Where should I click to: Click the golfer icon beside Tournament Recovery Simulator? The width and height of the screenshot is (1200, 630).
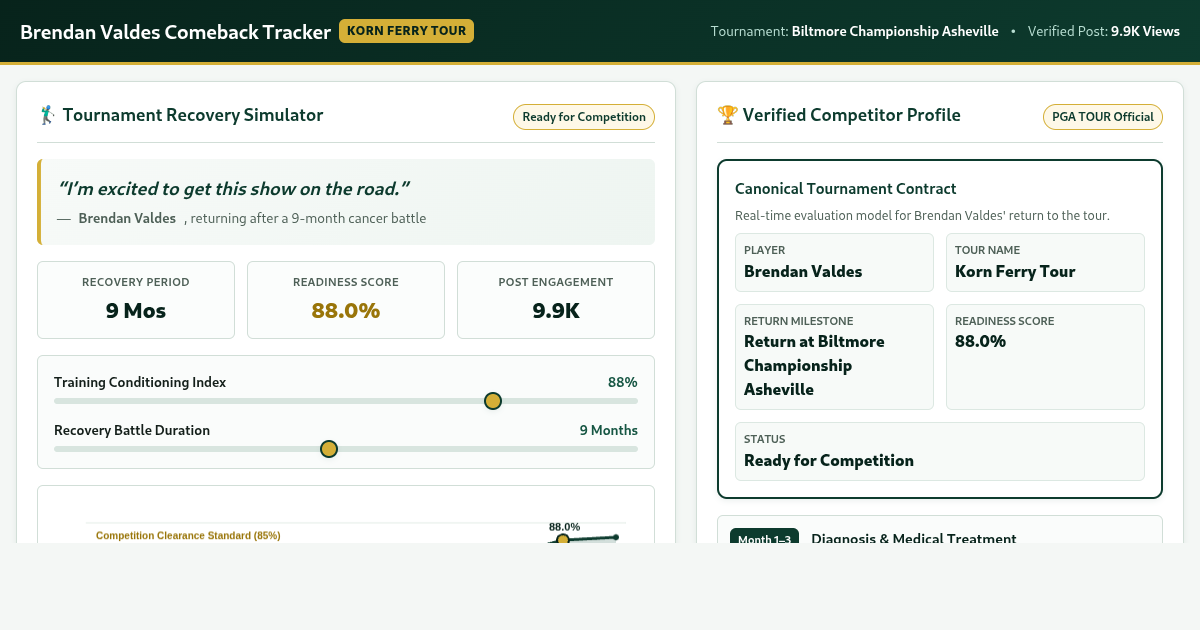pos(46,115)
